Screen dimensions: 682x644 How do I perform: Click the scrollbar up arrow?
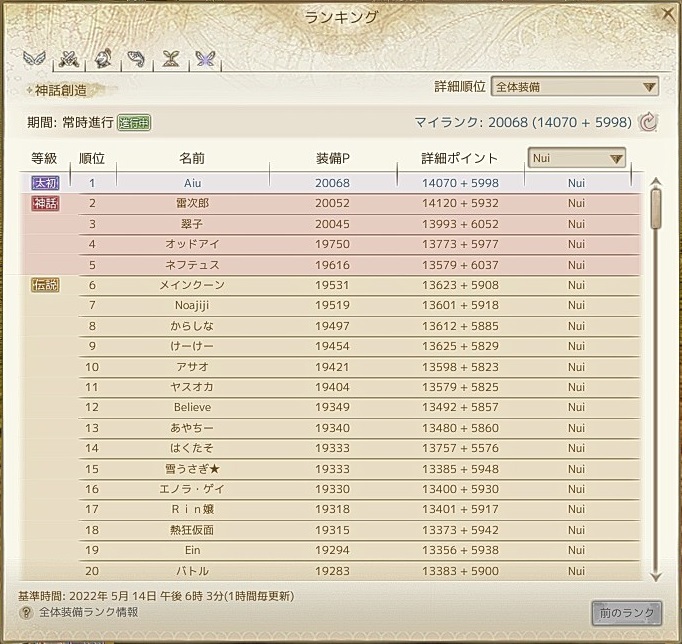pyautogui.click(x=656, y=183)
